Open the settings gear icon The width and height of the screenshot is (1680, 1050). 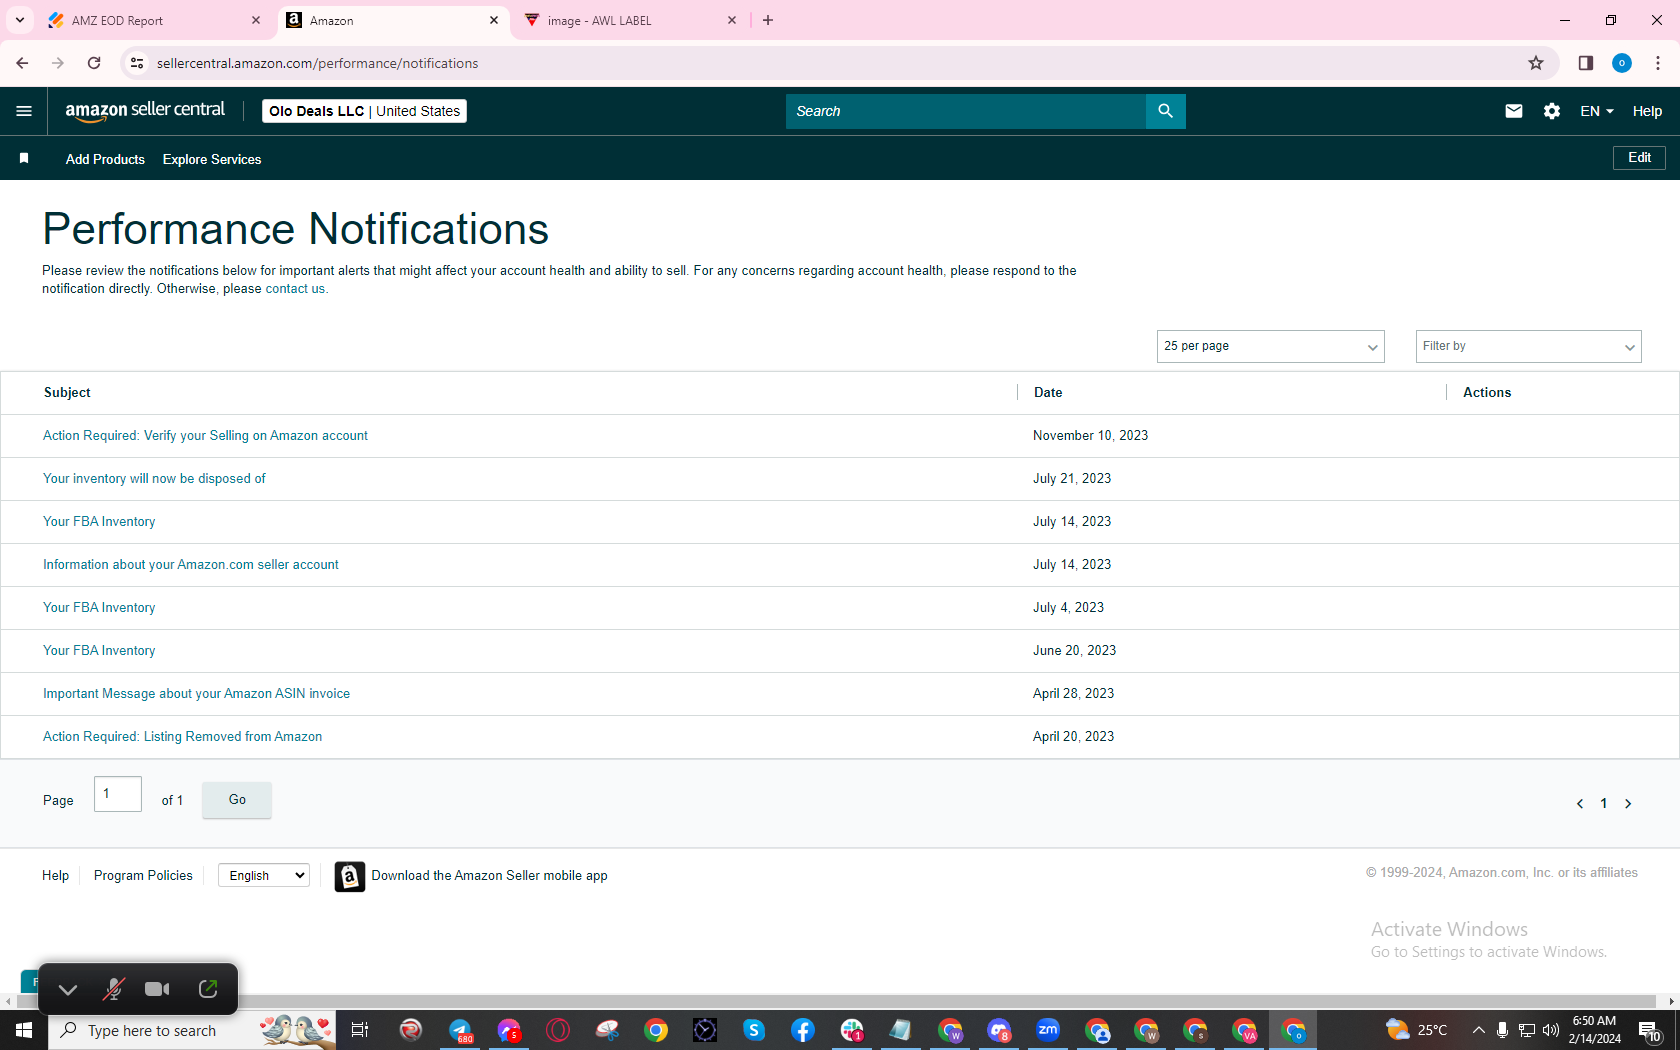click(x=1552, y=111)
